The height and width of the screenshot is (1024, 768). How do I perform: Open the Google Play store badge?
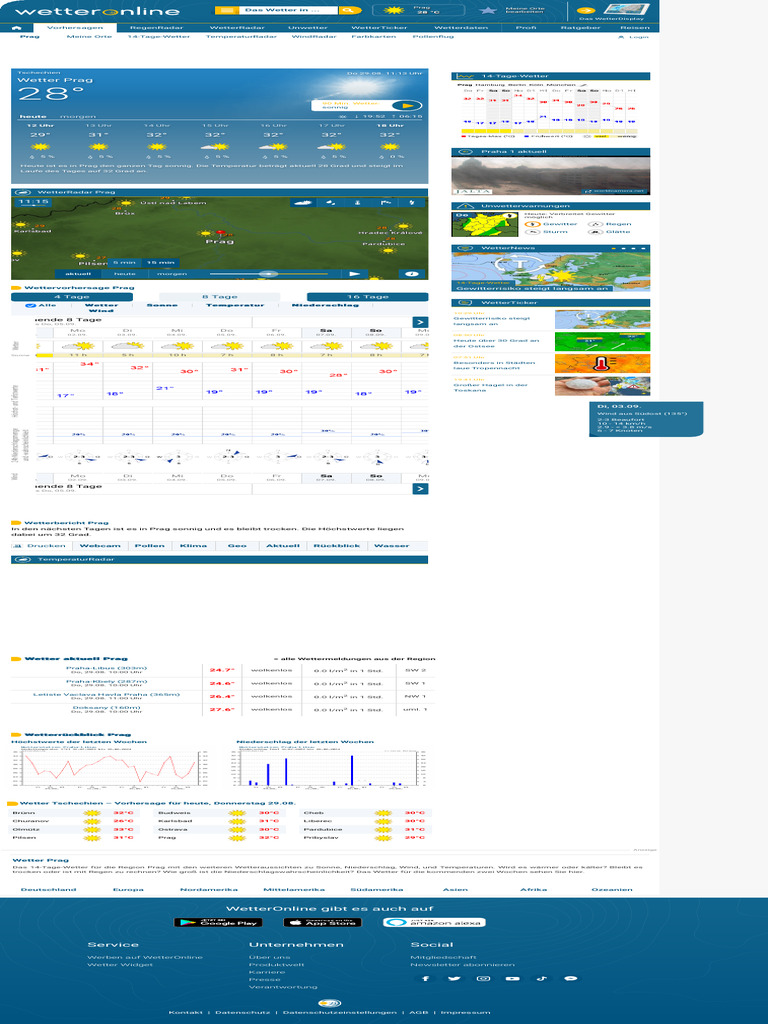(x=218, y=922)
